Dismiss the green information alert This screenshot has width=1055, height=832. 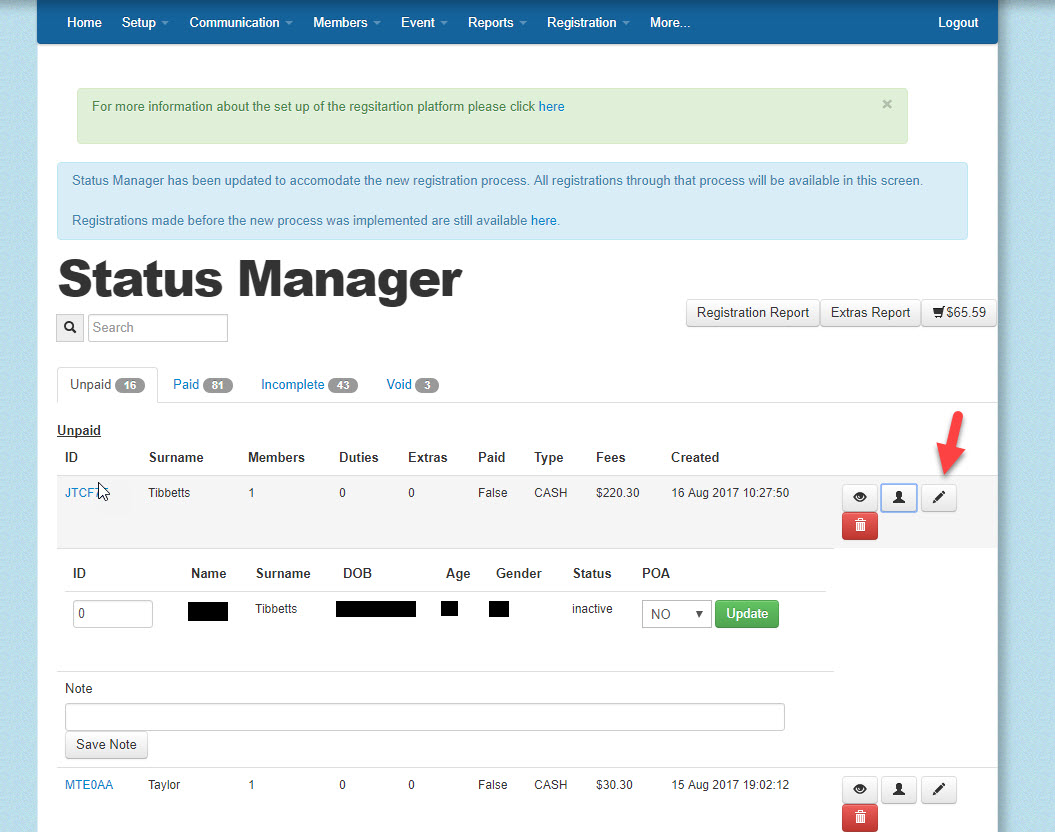[887, 104]
